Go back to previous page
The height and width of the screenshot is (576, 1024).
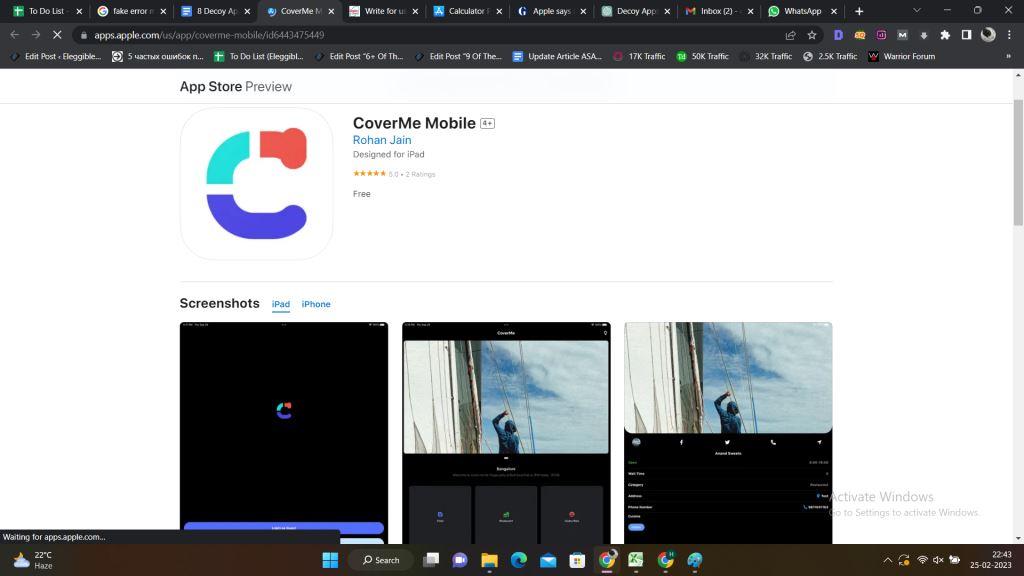coord(14,35)
